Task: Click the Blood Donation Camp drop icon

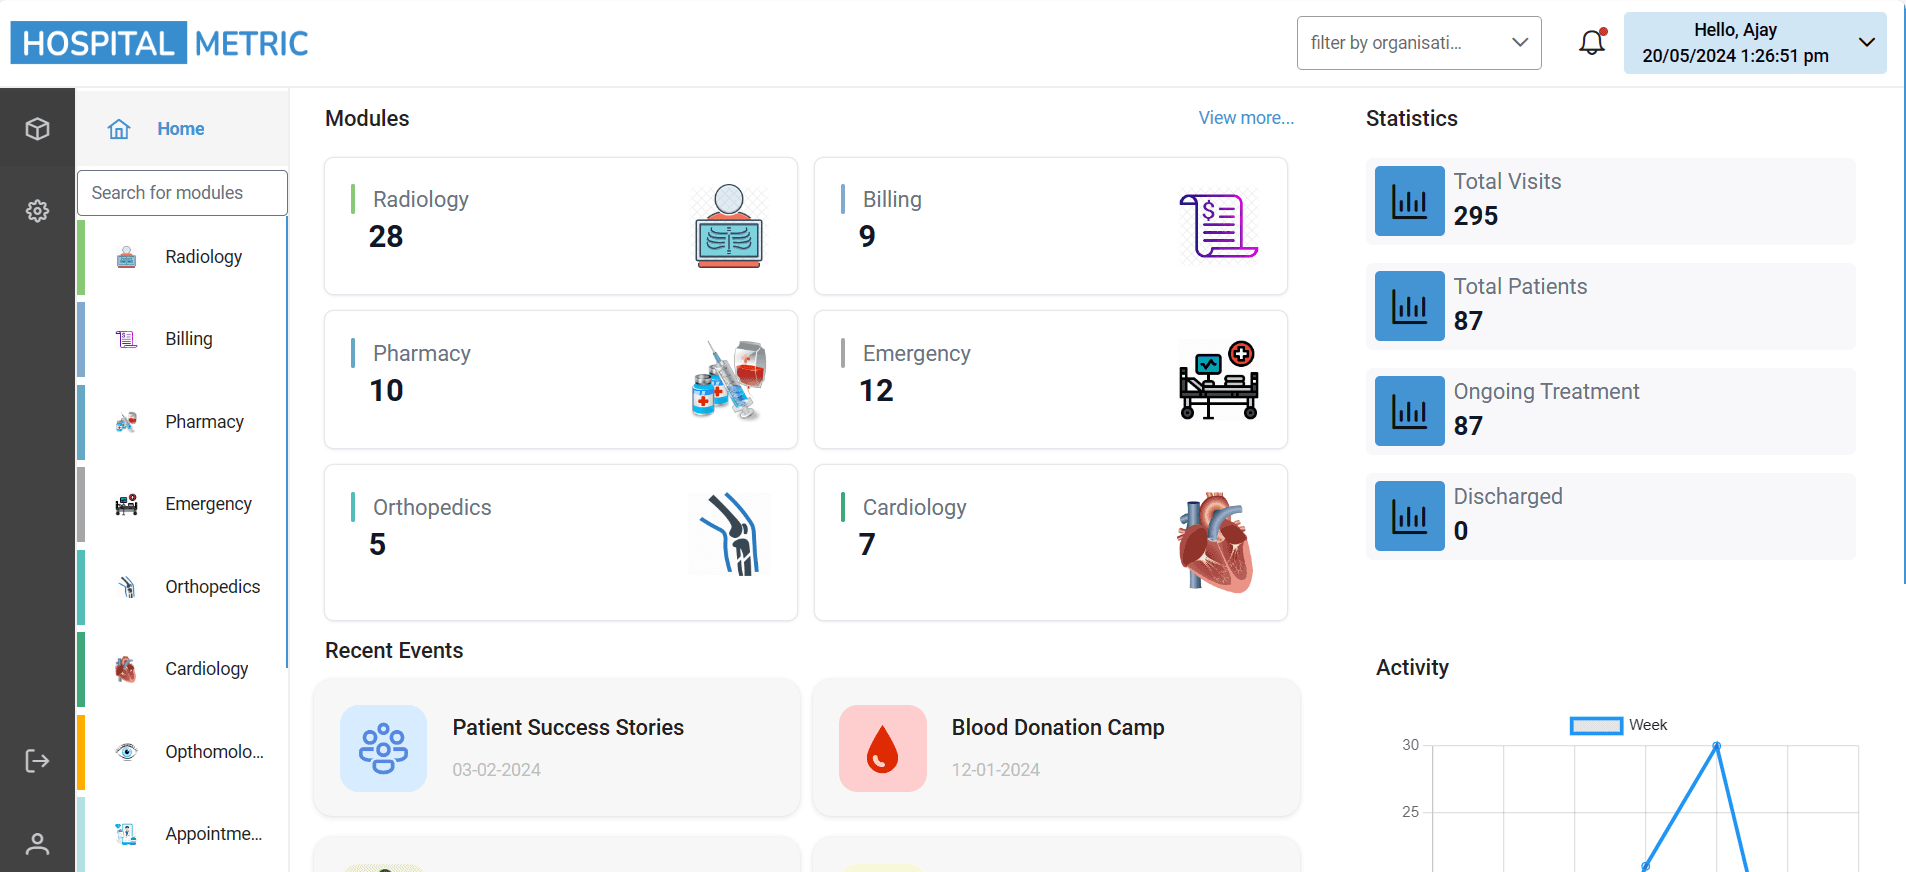Action: coord(882,749)
